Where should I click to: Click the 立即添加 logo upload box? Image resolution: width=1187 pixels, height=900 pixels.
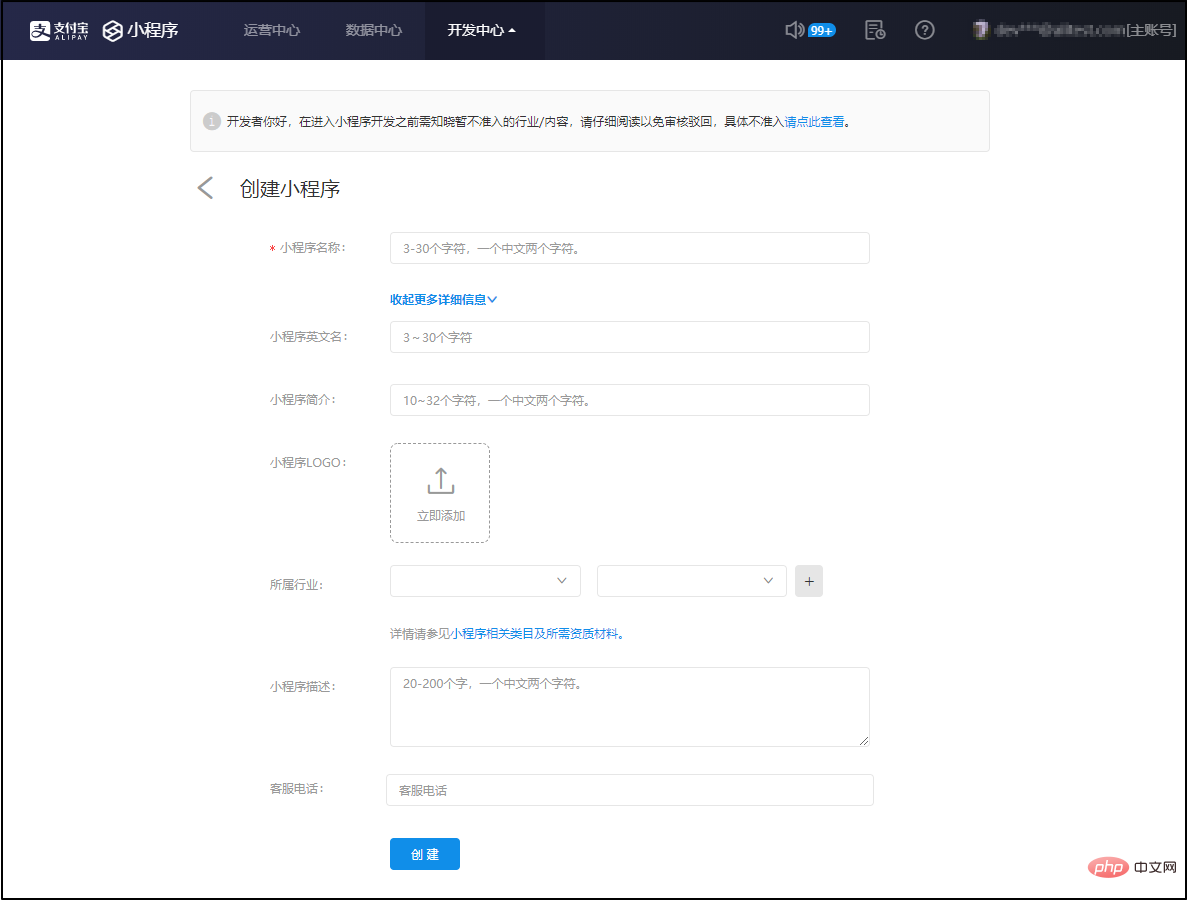440,493
